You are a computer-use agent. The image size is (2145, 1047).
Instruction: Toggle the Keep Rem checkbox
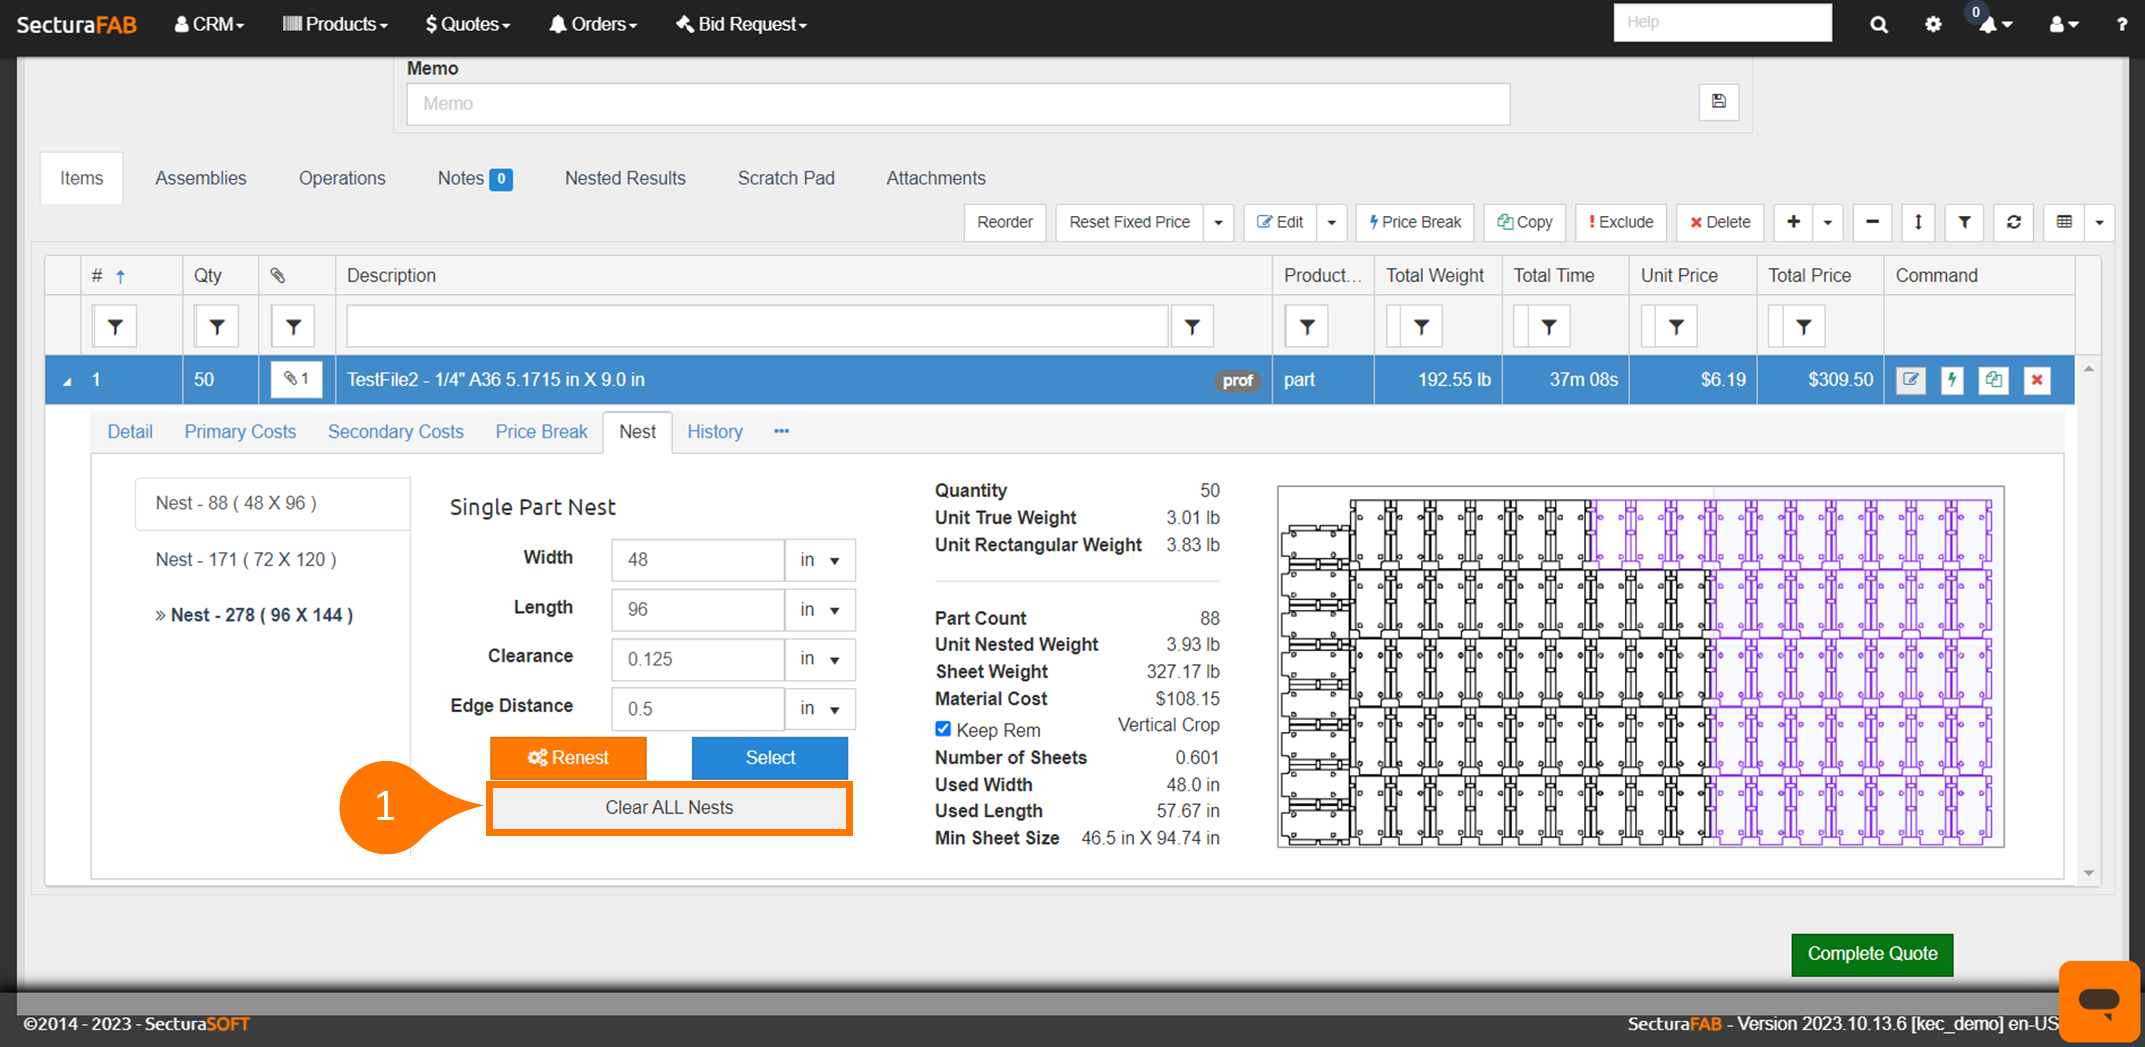943,729
